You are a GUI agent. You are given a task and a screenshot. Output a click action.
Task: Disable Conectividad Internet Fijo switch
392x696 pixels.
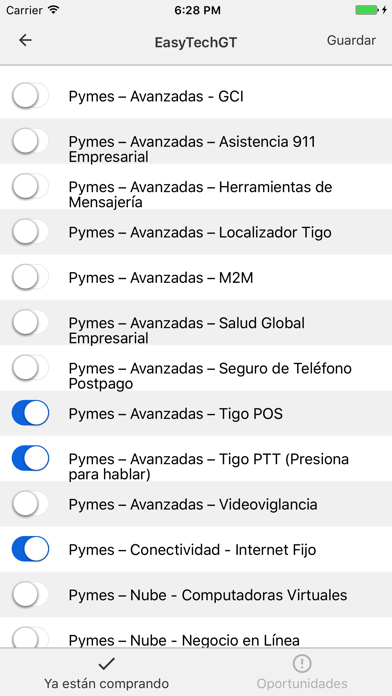pos(30,549)
